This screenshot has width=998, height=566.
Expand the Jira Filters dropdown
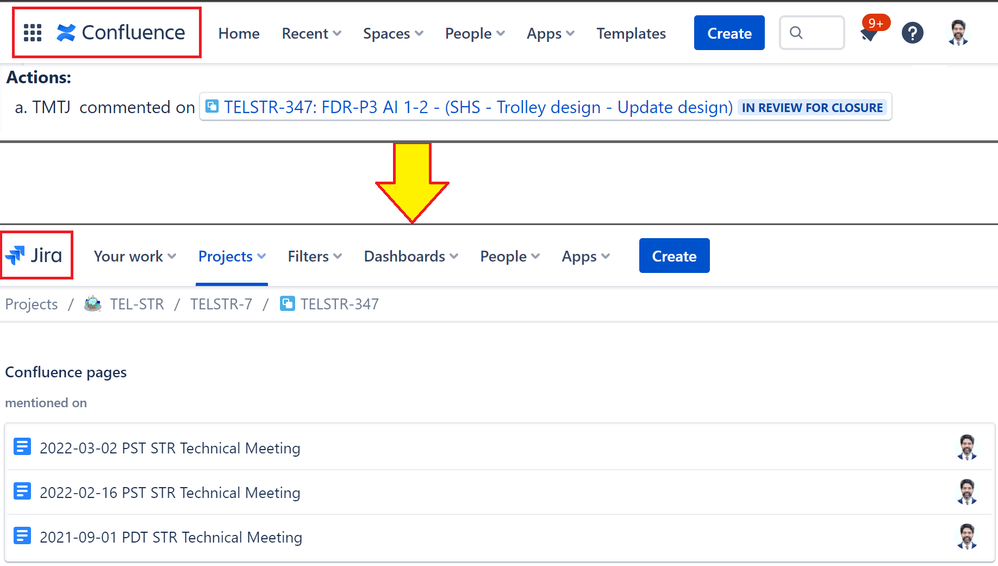point(314,257)
